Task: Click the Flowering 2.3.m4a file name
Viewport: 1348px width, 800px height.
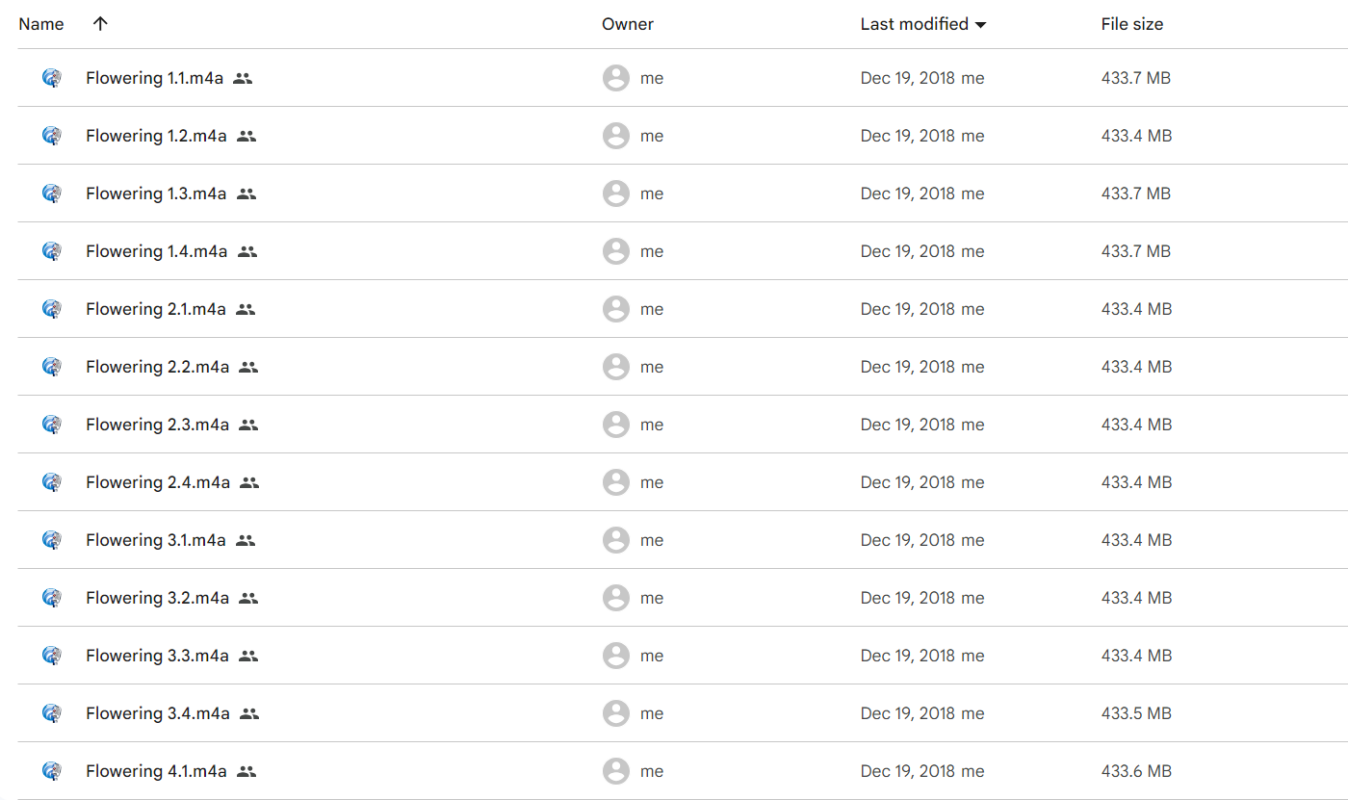Action: [157, 425]
